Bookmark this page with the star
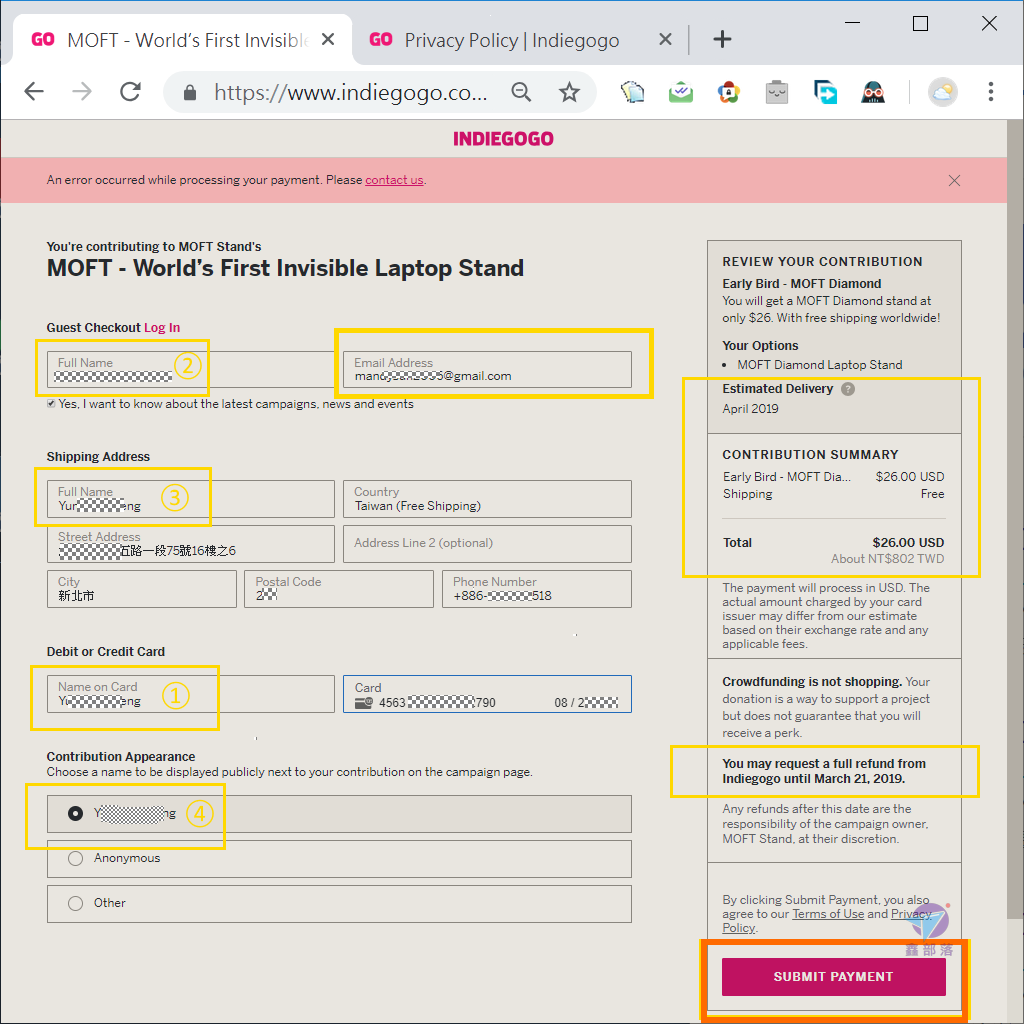 pos(569,92)
